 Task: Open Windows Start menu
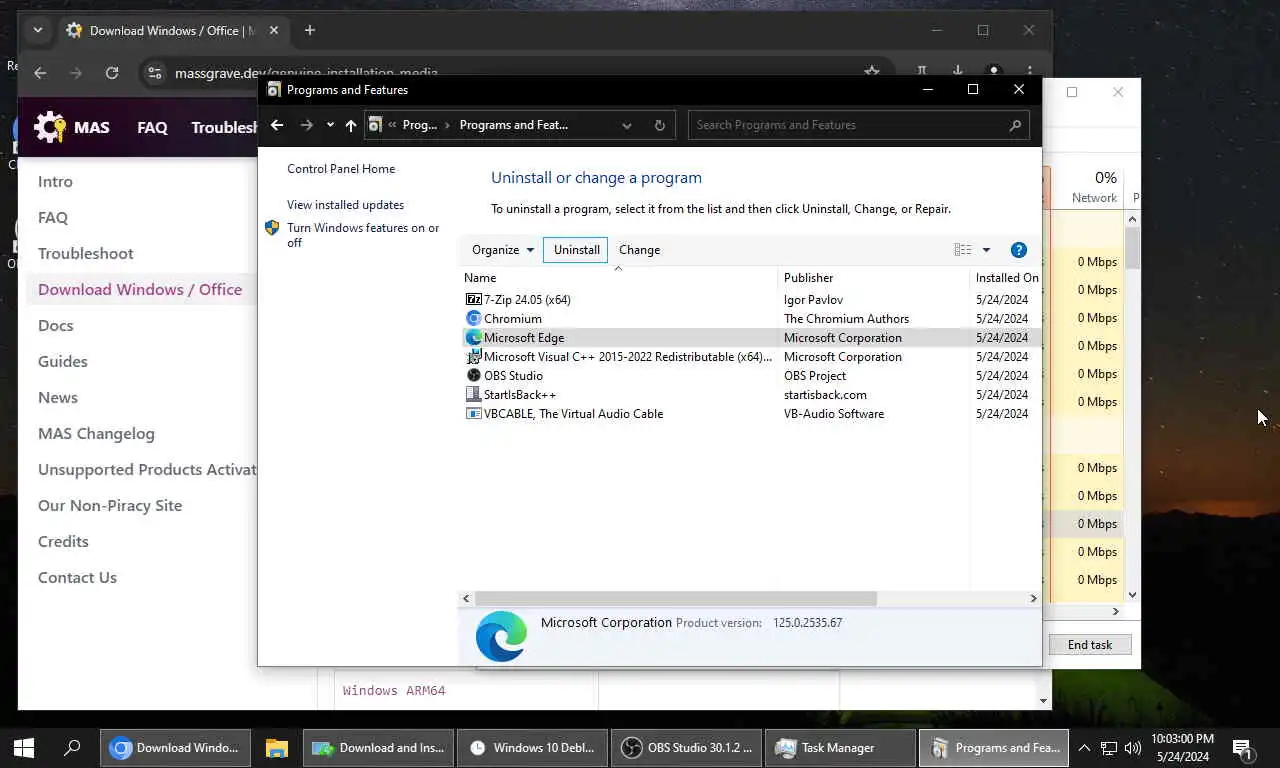click(x=24, y=747)
